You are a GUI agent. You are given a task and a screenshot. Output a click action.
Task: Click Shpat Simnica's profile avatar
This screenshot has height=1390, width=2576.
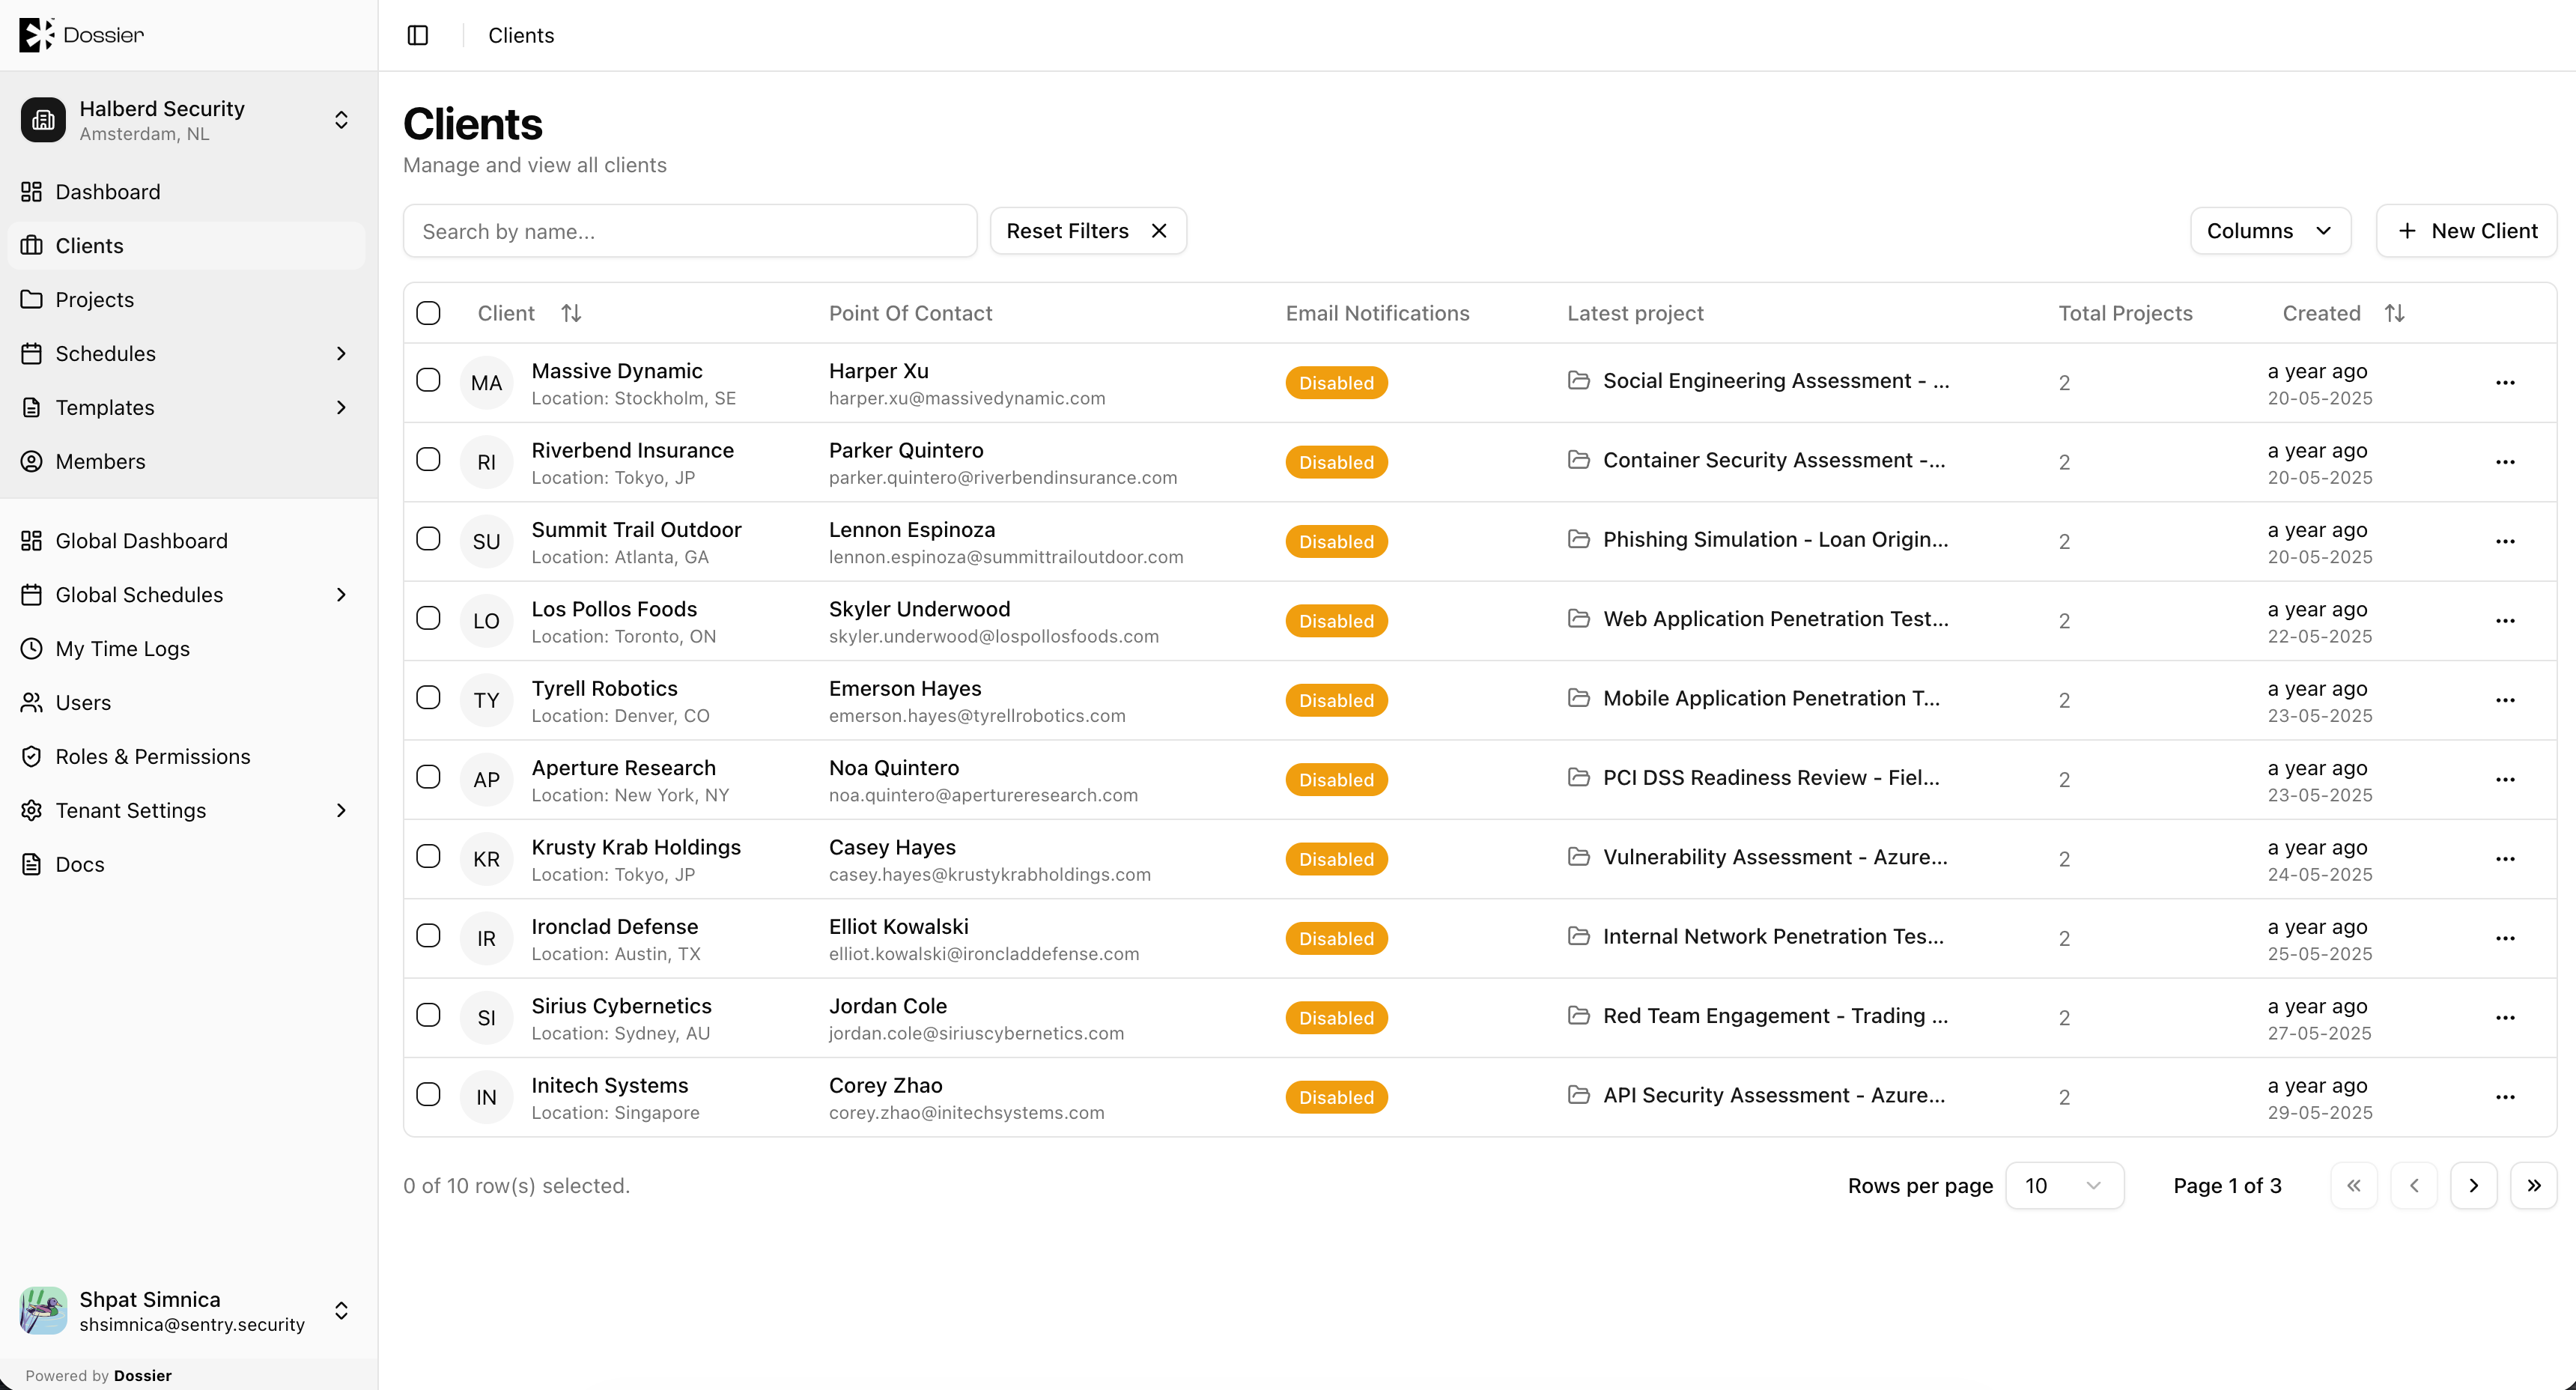point(43,1310)
